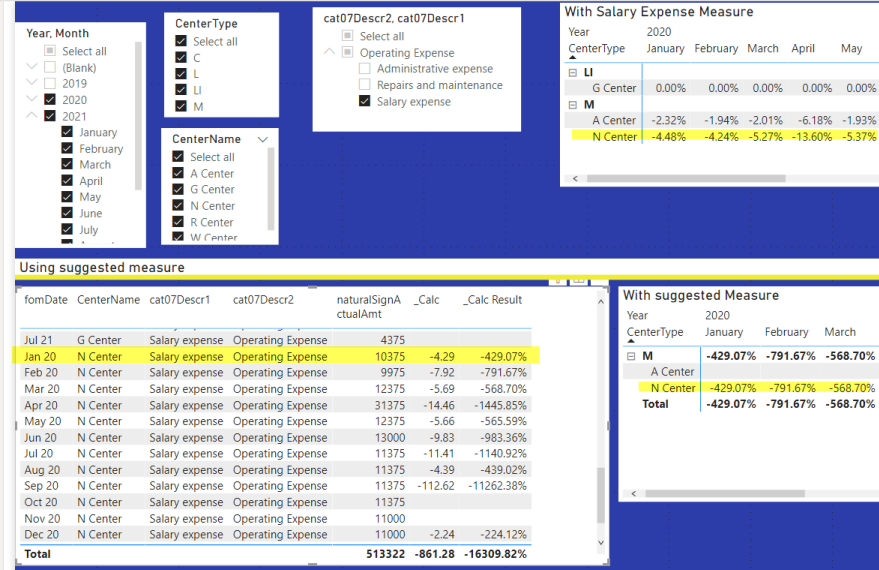The image size is (879, 570).
Task: Select the '-13.60%' N Center cell in top matrix
Action: point(812,137)
